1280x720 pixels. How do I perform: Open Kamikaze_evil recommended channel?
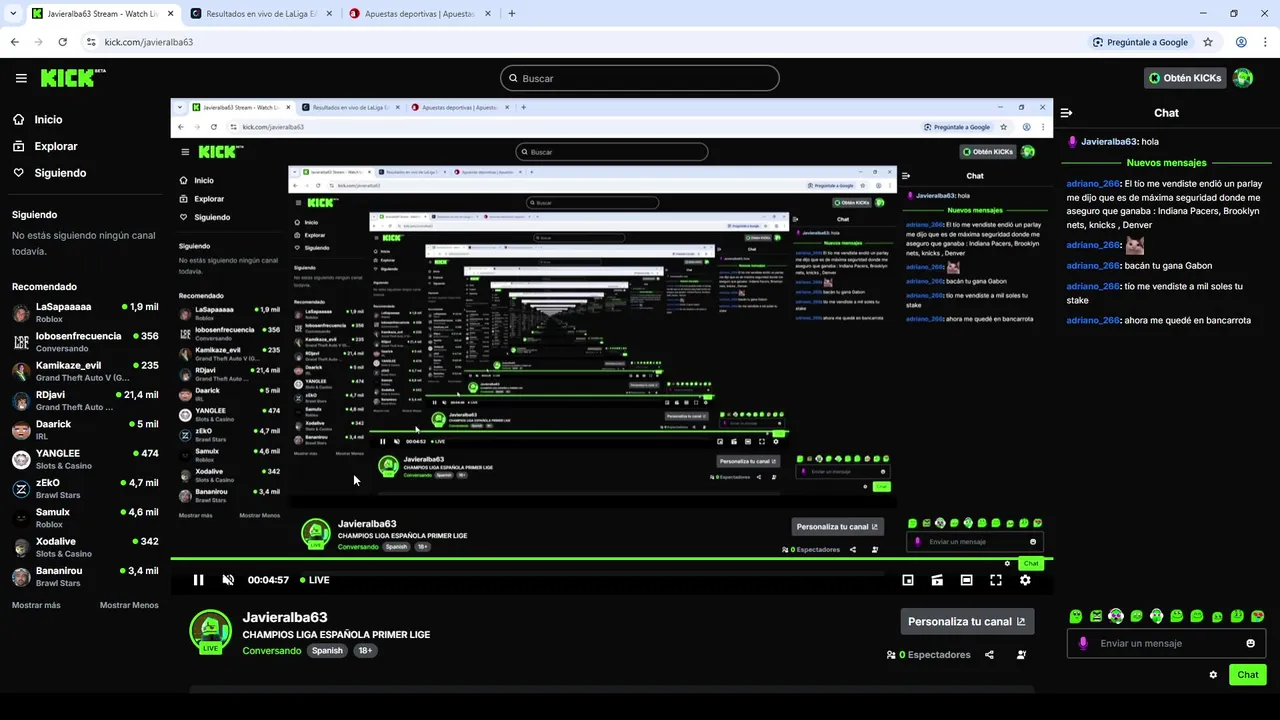tap(85, 371)
